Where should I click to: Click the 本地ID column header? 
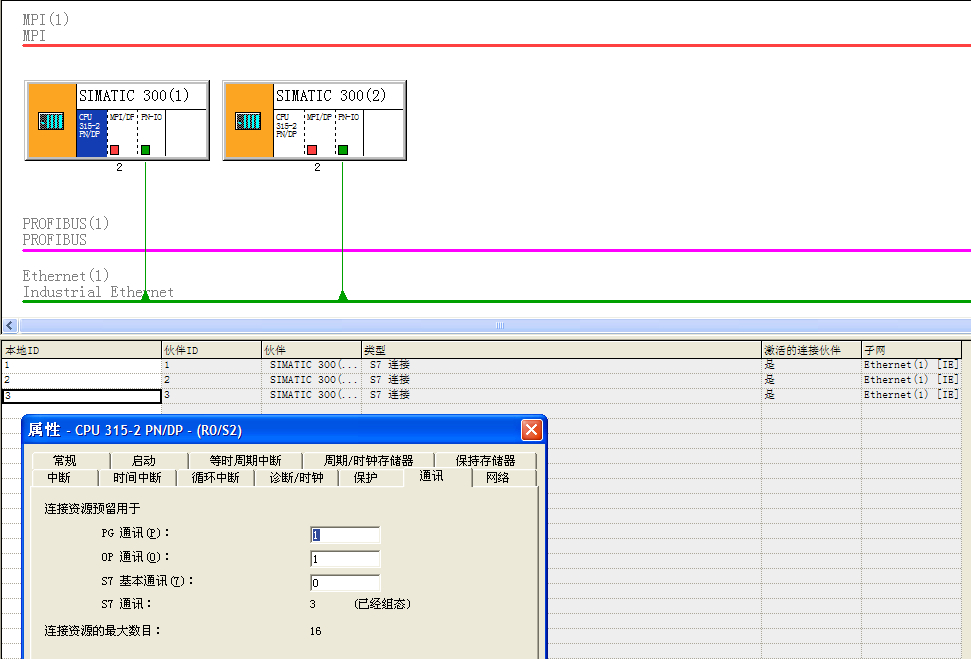coord(81,350)
